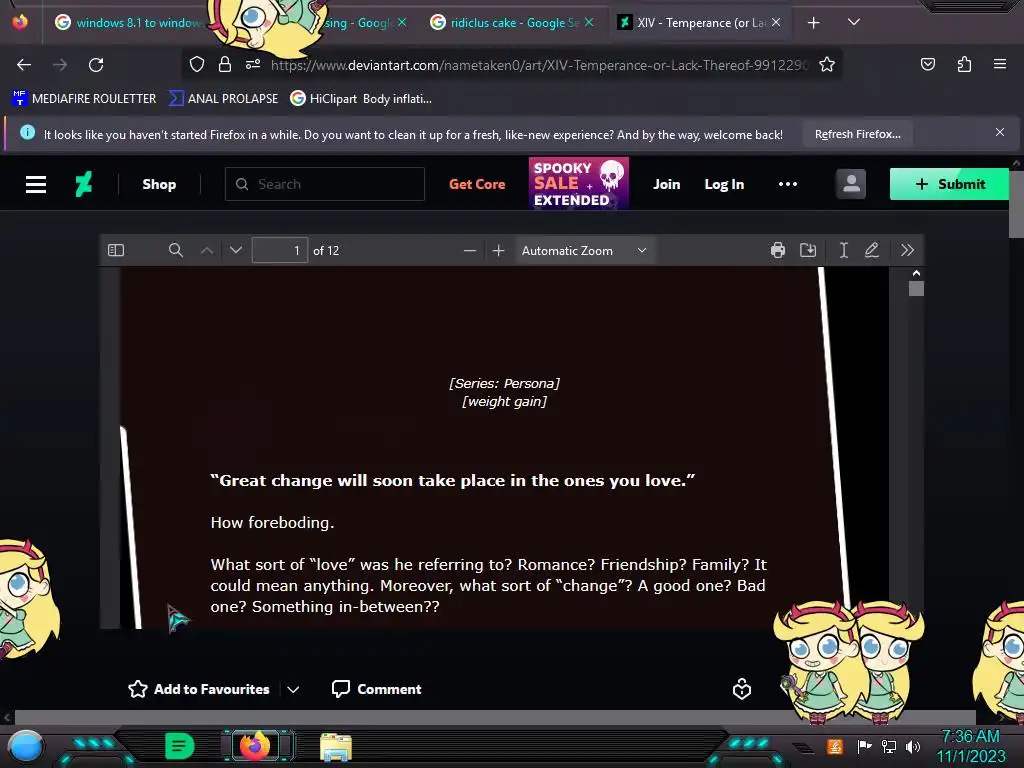Open a new browser tab
This screenshot has height=768, width=1024.
point(813,23)
